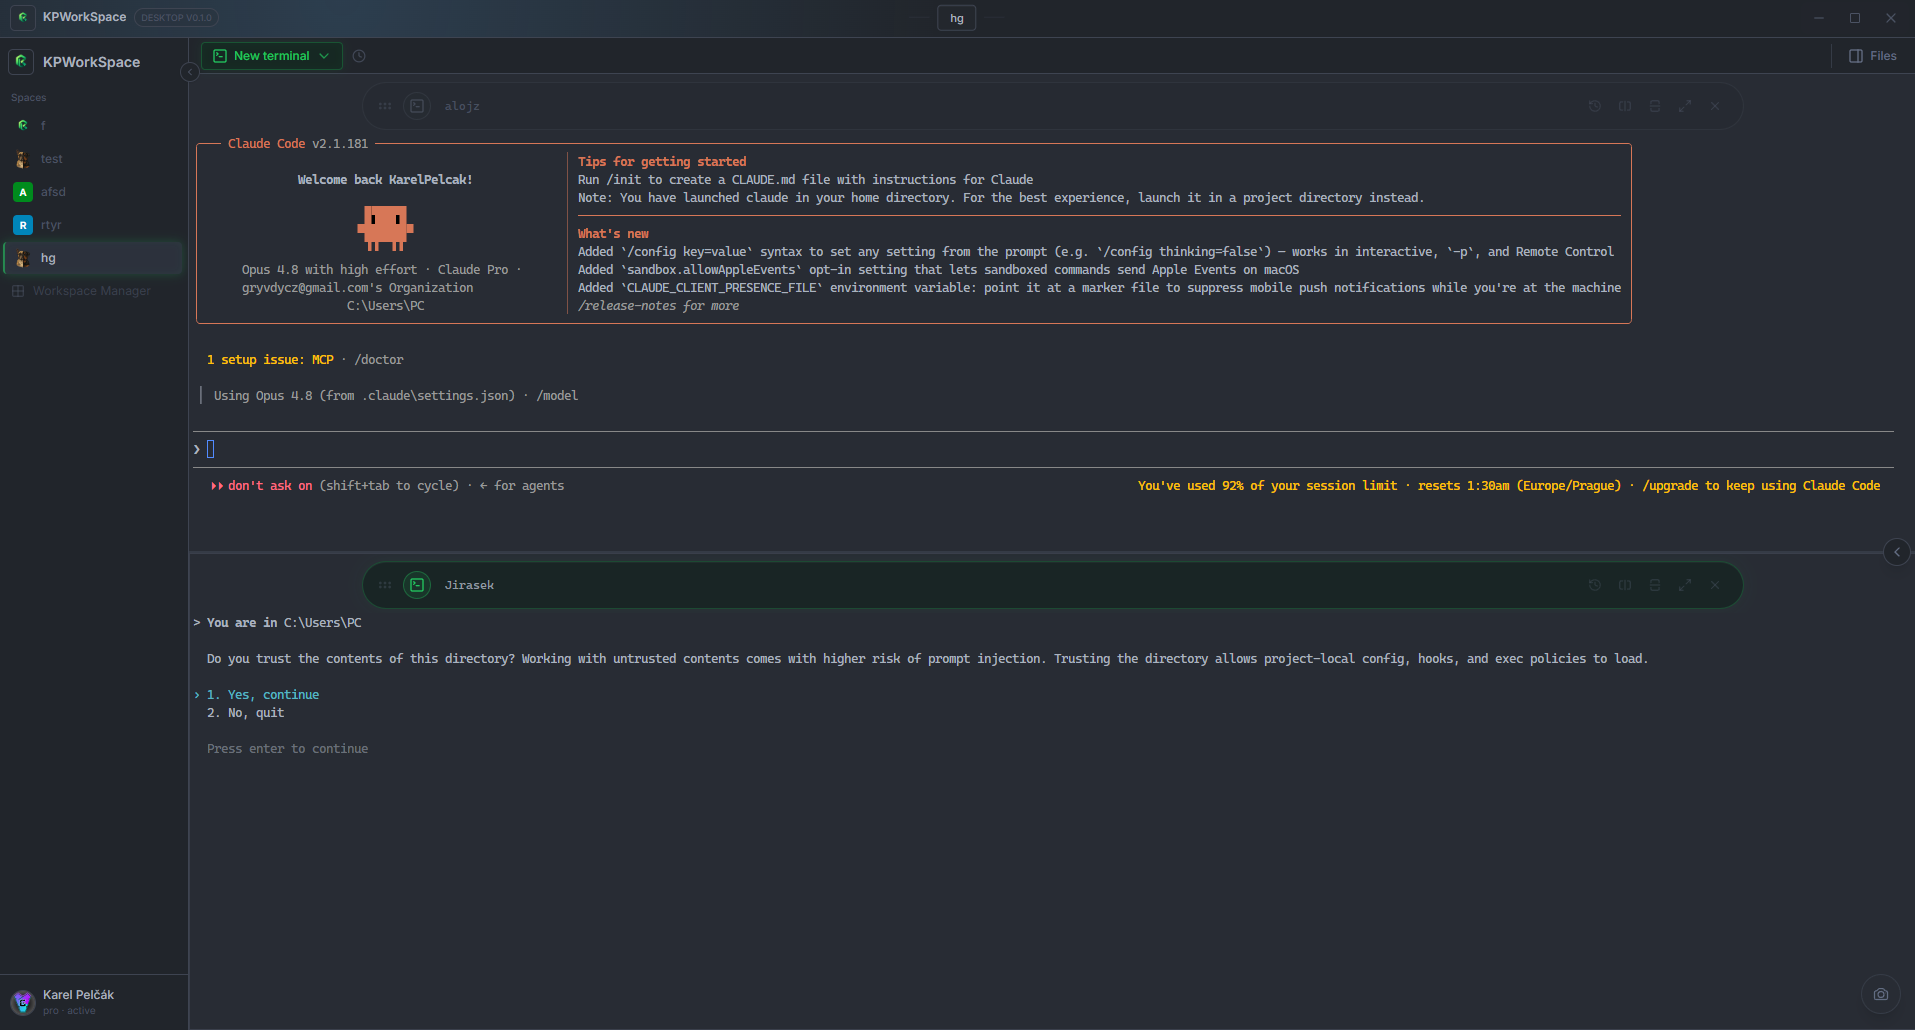Image resolution: width=1915 pixels, height=1030 pixels.
Task: Select the 'rtyr' space
Action: pos(92,225)
